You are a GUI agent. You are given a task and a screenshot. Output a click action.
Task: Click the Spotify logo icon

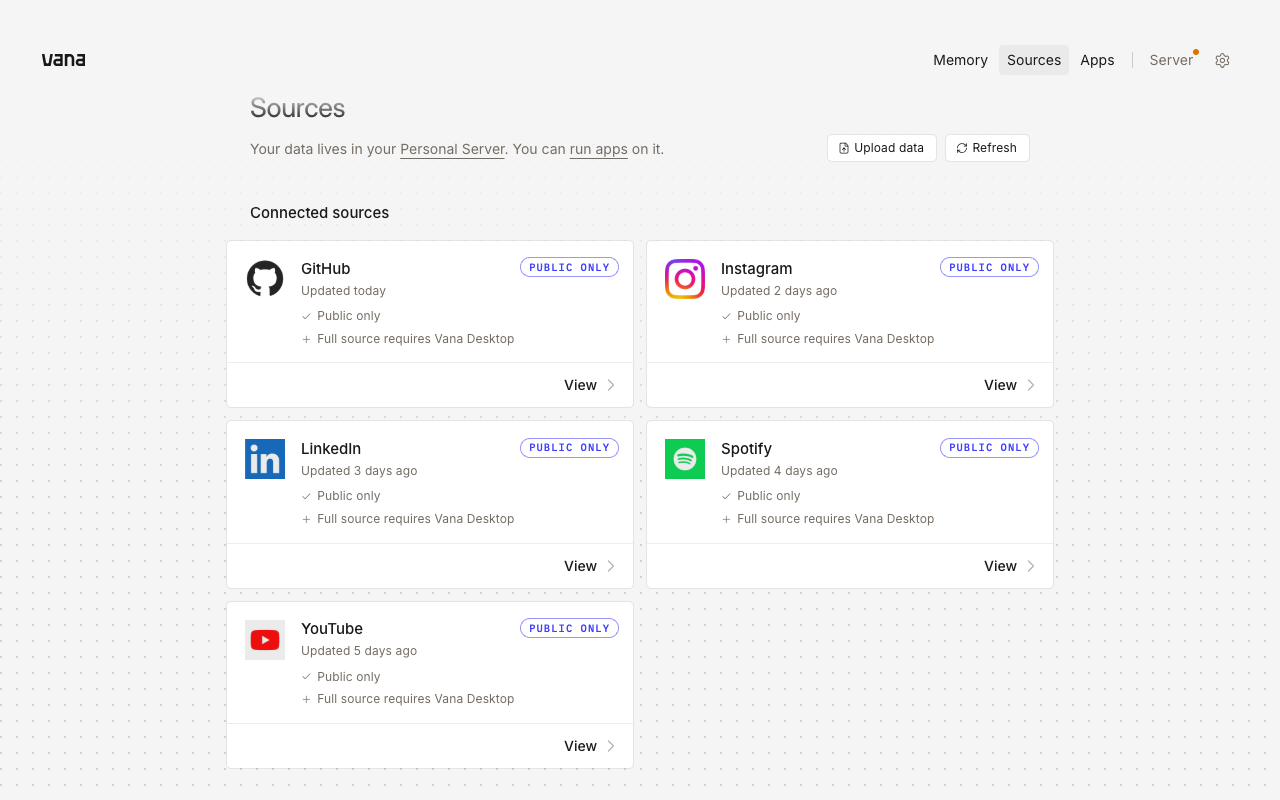685,459
